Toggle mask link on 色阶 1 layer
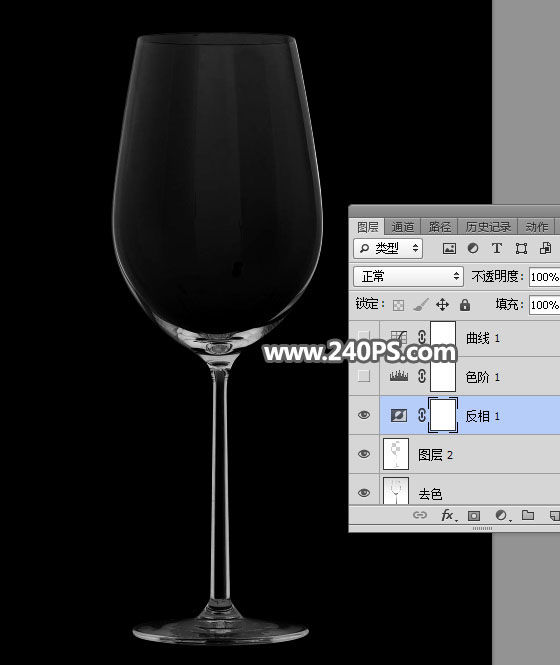560x665 pixels. tap(421, 376)
